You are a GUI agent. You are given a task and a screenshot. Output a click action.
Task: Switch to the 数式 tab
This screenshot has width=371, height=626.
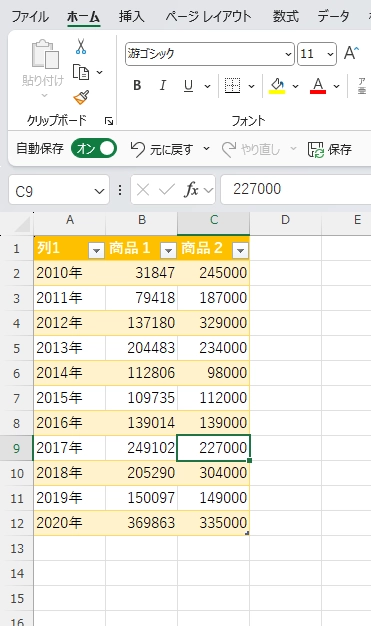(286, 17)
